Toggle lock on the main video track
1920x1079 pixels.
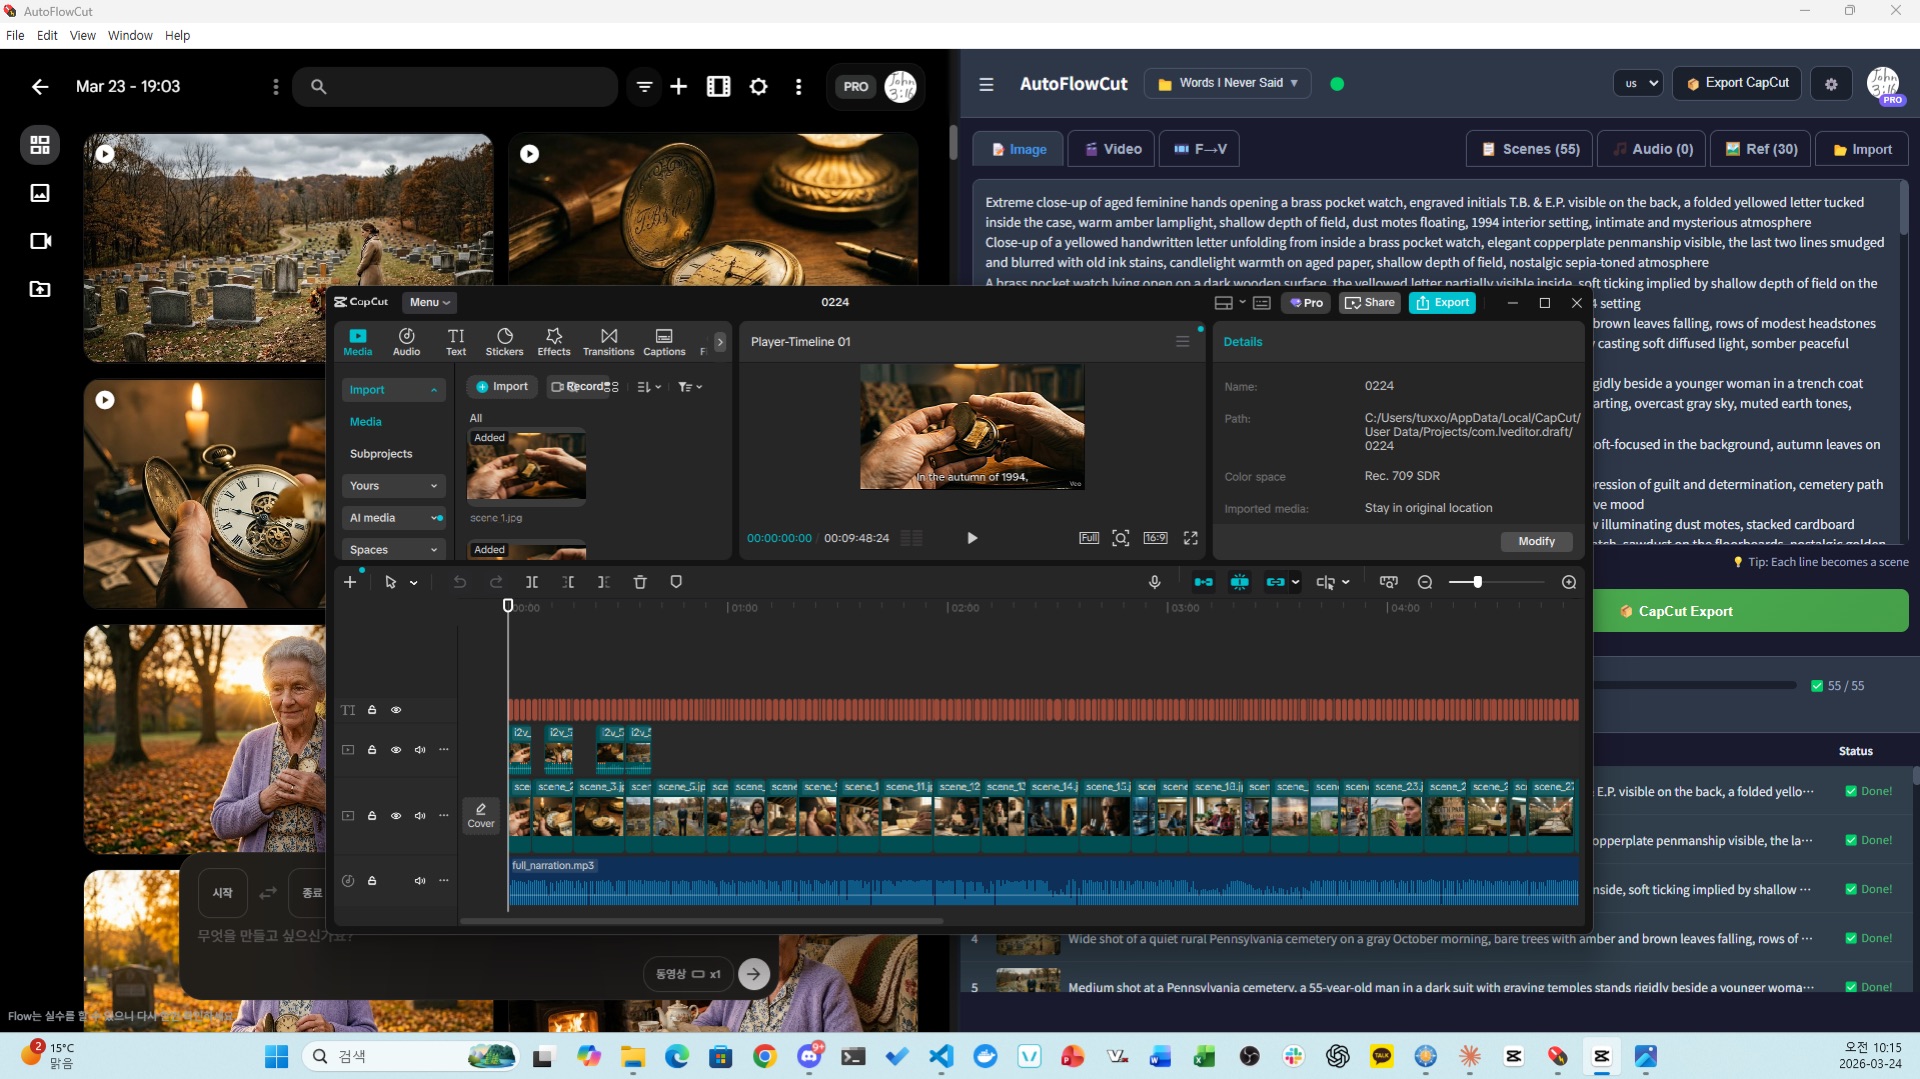click(x=372, y=816)
